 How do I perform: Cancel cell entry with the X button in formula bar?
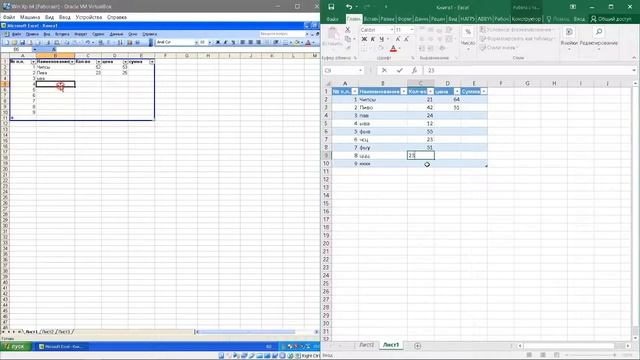(x=384, y=70)
